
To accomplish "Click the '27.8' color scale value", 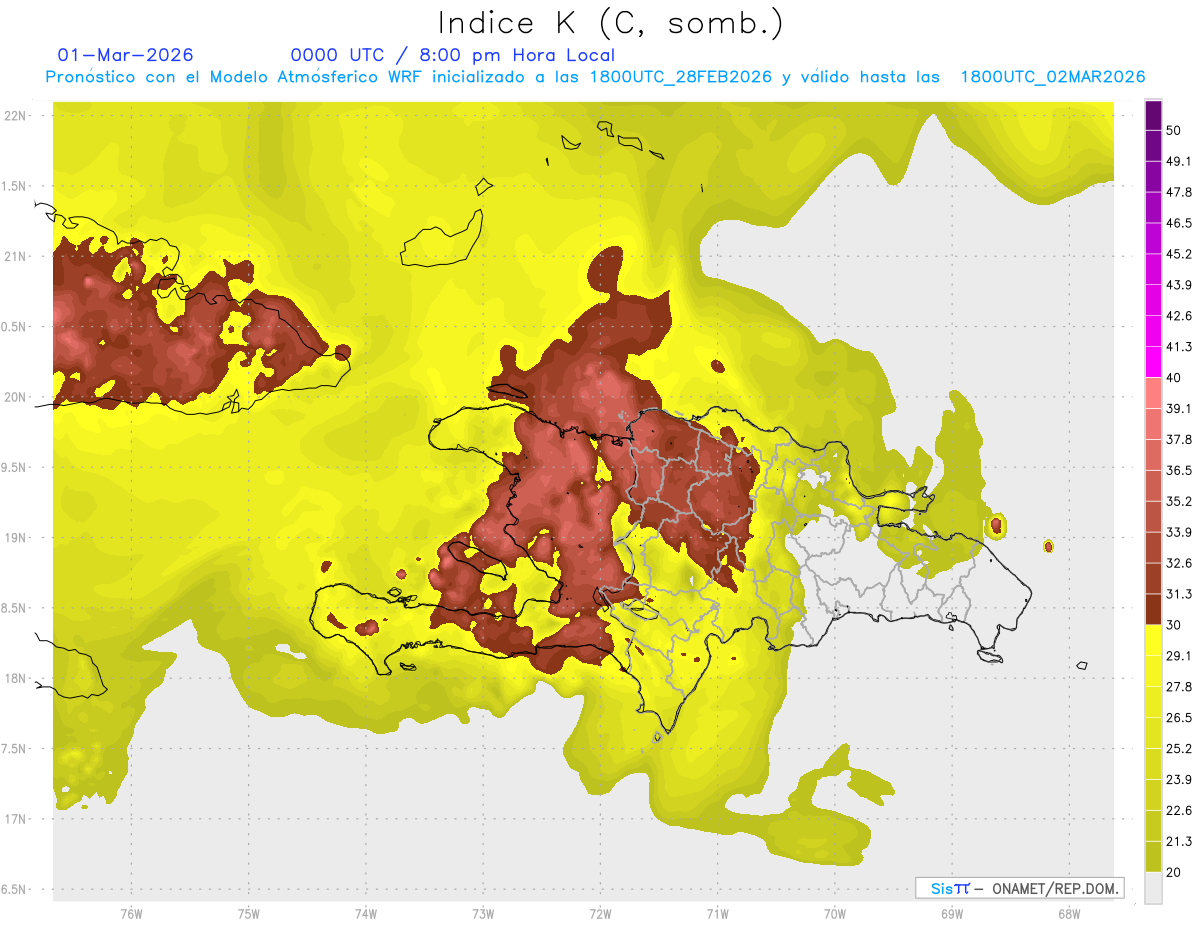I will 1179,687.
